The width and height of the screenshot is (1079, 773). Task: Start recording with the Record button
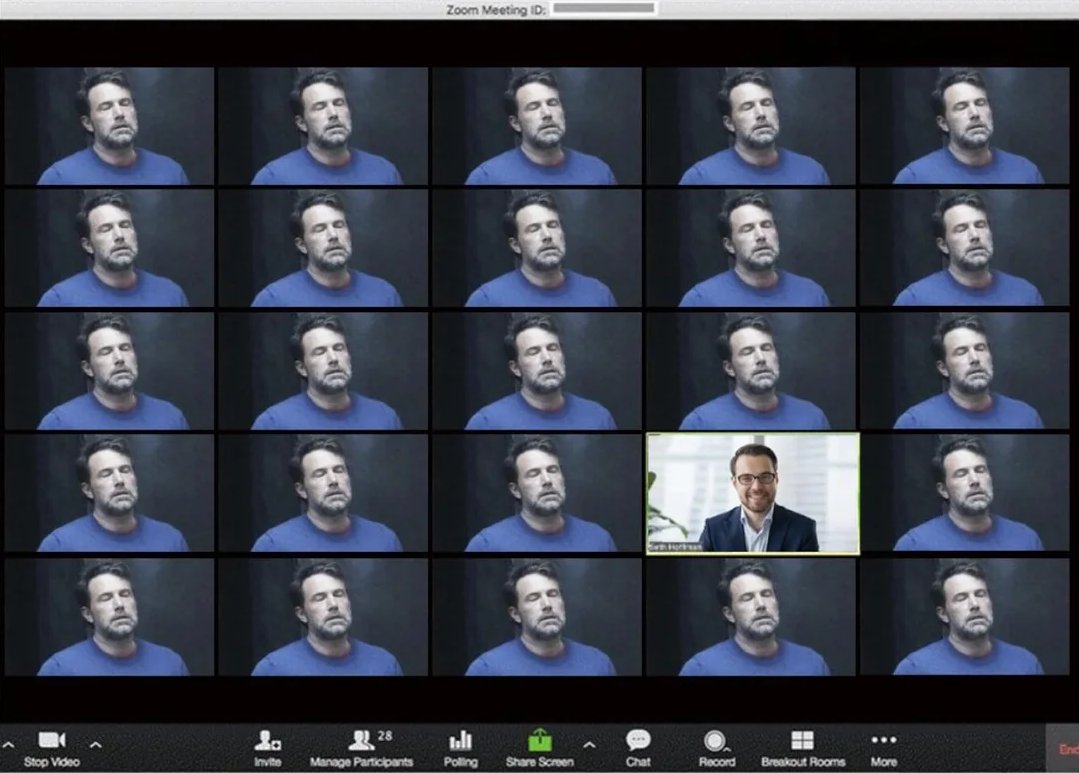[x=716, y=748]
